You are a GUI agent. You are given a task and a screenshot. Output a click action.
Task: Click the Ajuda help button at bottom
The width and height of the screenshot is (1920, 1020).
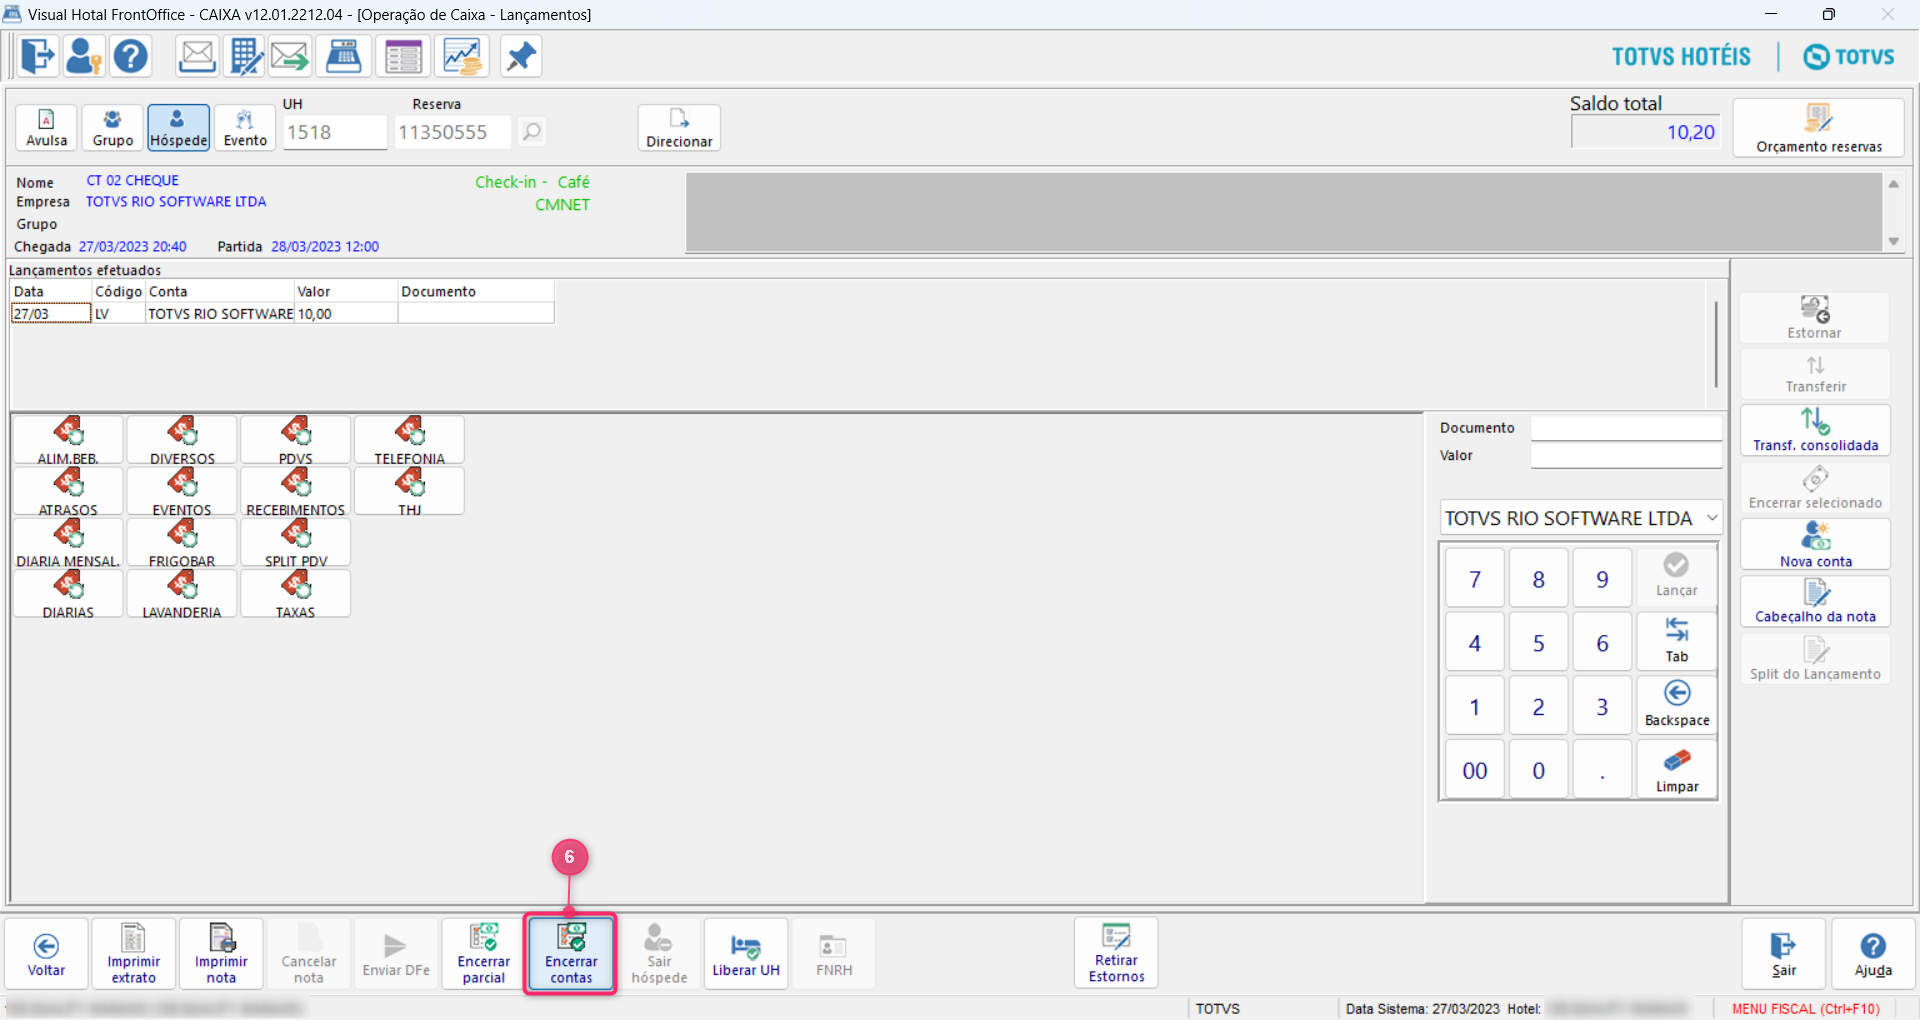pyautogui.click(x=1873, y=954)
